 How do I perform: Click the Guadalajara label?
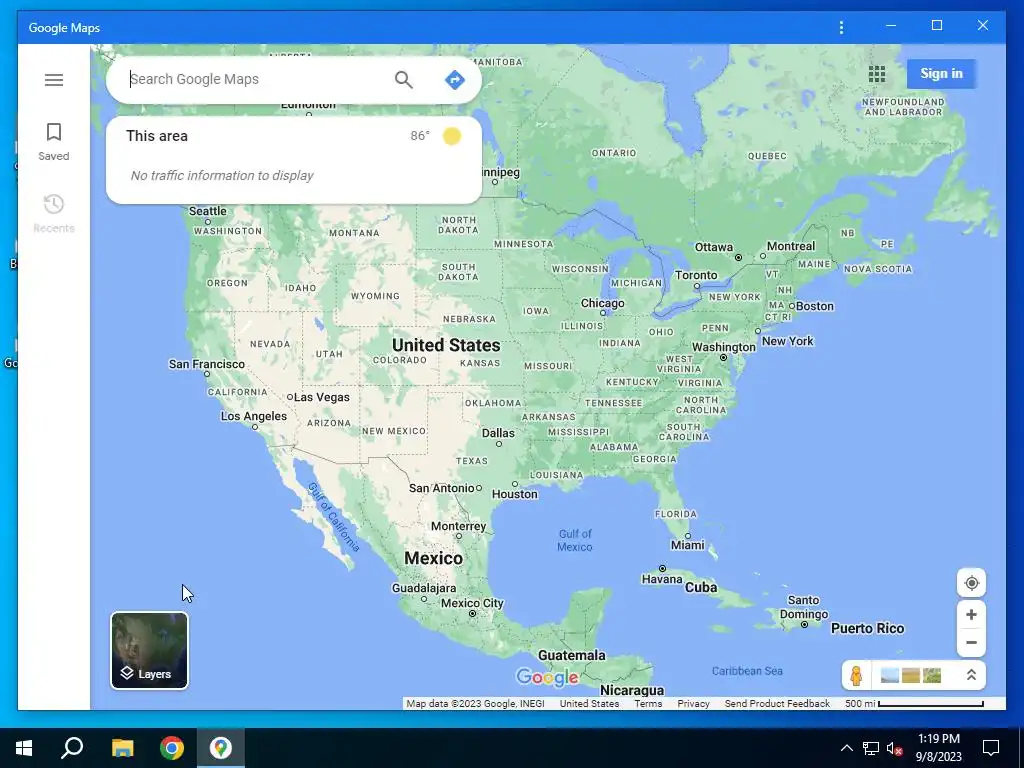[424, 588]
